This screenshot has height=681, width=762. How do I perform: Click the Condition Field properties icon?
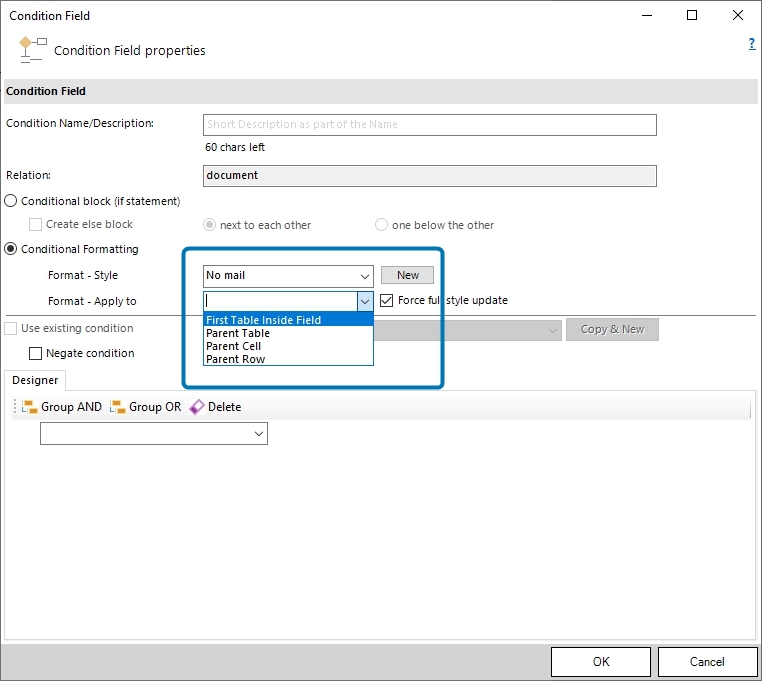pos(32,50)
